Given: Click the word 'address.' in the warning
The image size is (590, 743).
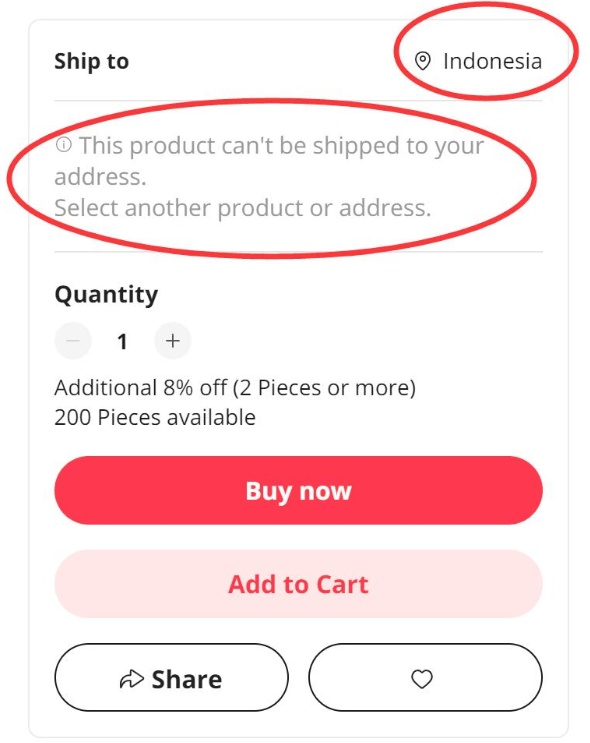Looking at the screenshot, I should (x=100, y=177).
